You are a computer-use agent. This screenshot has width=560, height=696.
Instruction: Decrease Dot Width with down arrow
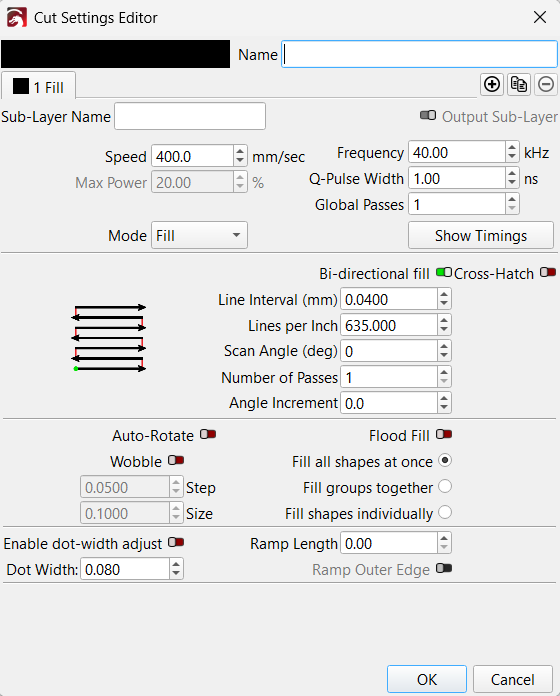(x=176, y=574)
